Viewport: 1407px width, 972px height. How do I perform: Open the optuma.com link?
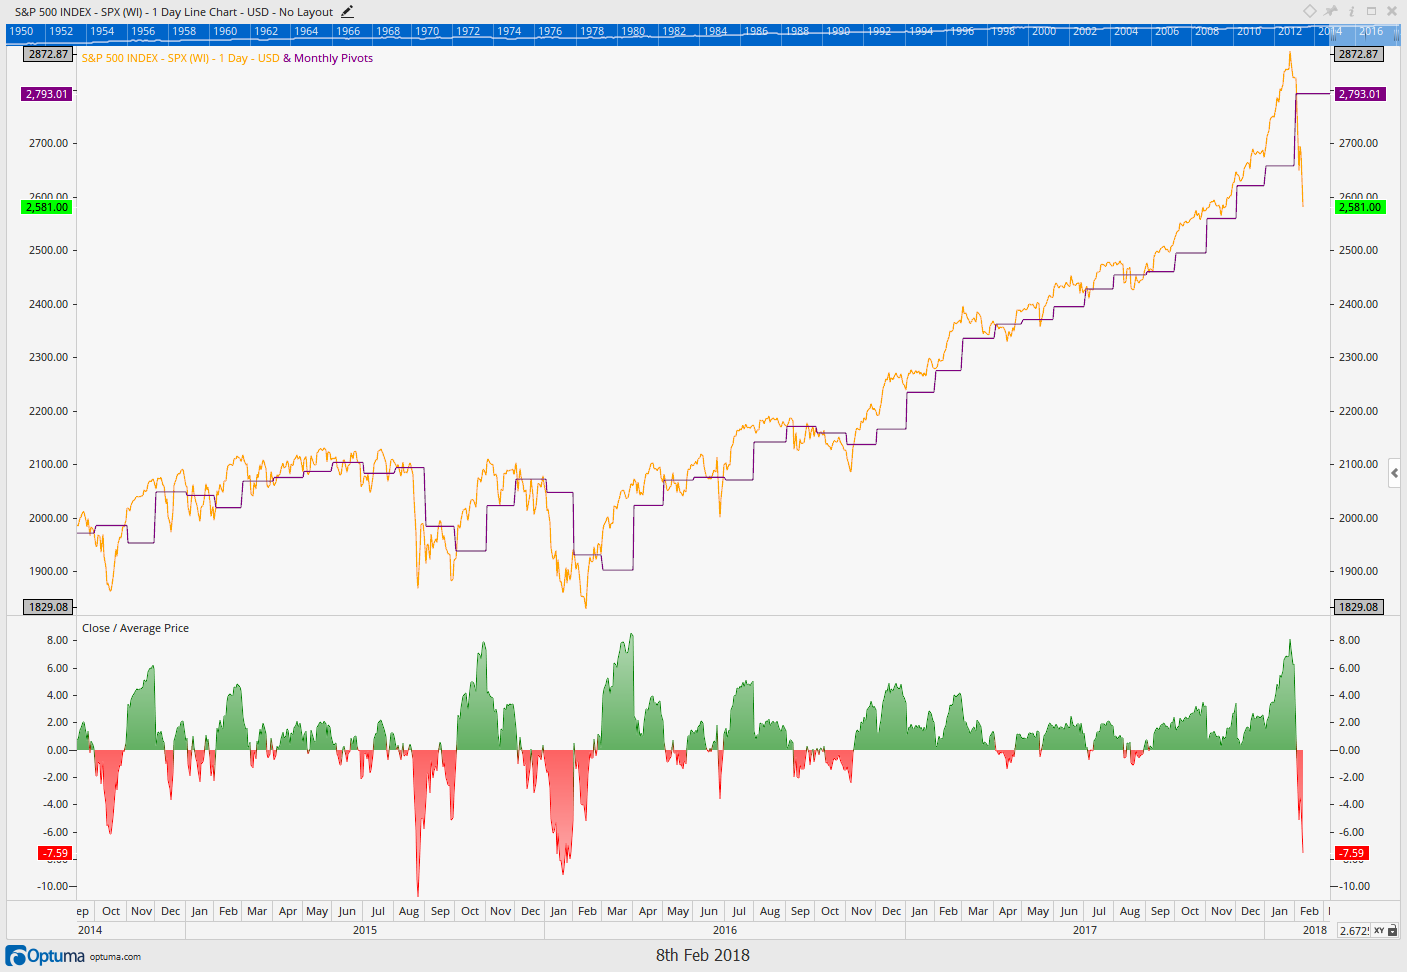tap(115, 957)
